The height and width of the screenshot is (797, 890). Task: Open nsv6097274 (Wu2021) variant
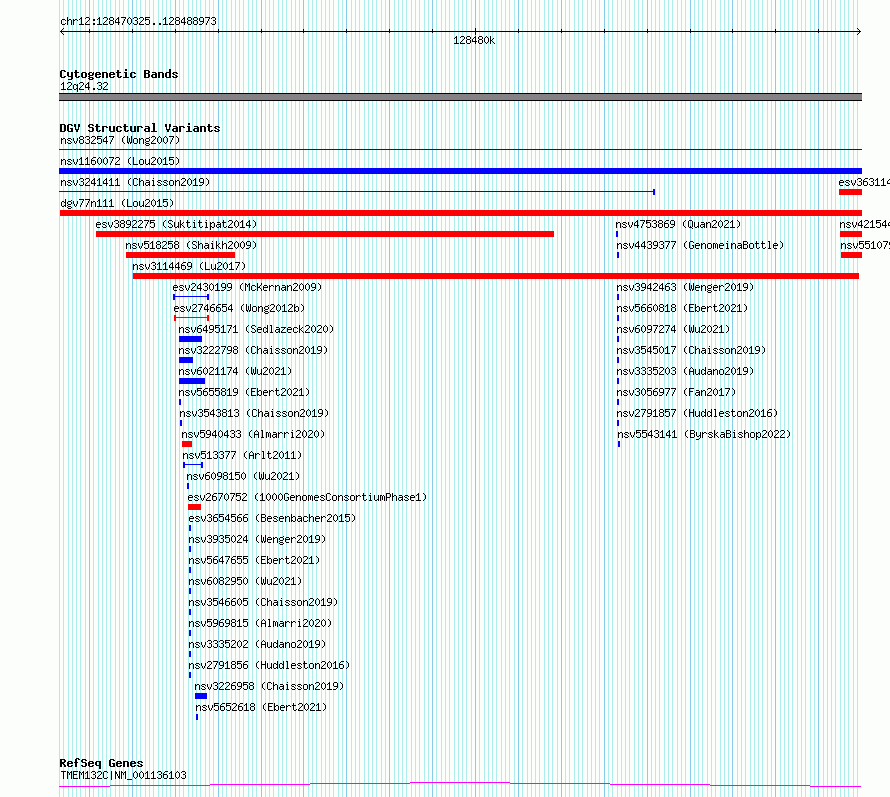pyautogui.click(x=674, y=329)
